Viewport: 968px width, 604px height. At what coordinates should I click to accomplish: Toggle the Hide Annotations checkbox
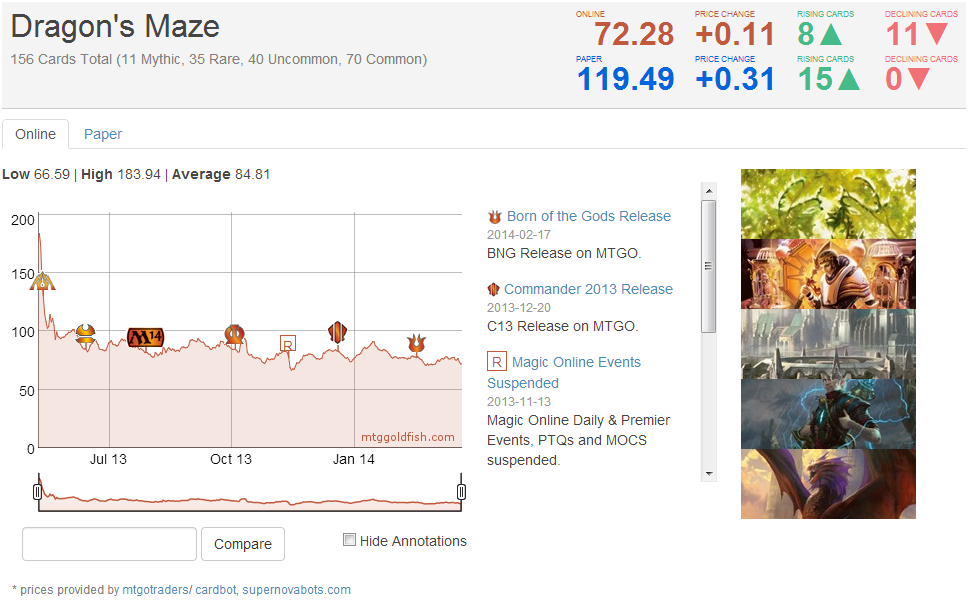349,540
